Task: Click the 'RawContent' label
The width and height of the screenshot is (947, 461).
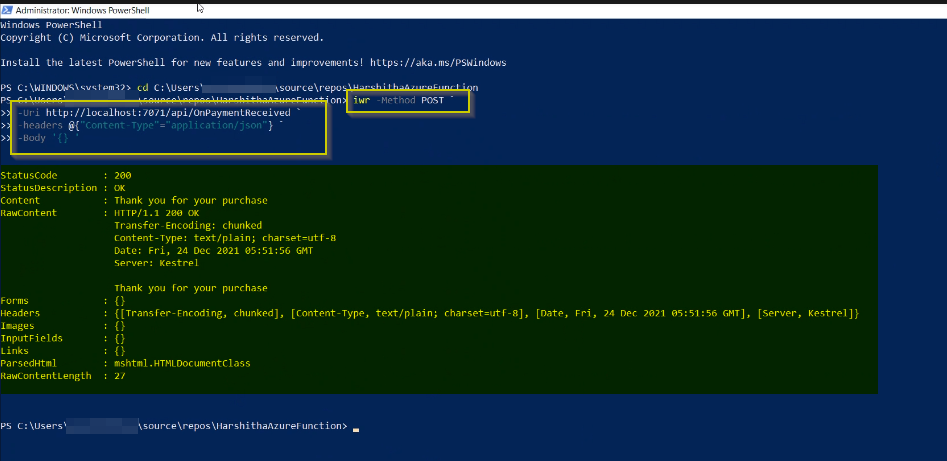Action: 29,213
